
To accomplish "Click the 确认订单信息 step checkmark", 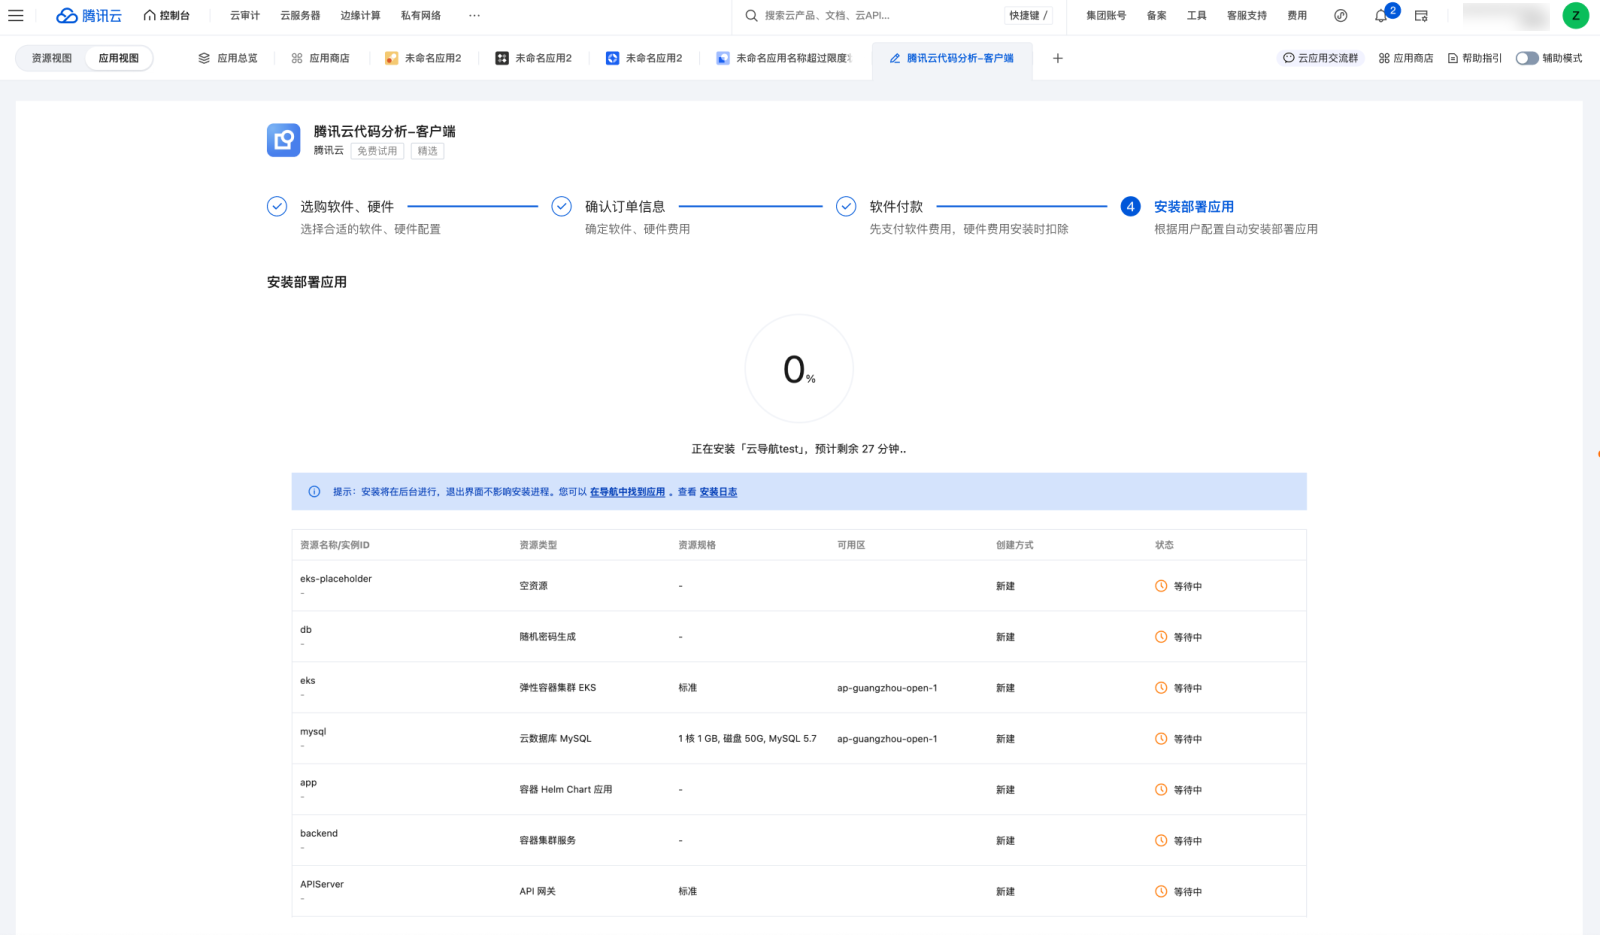I will (x=562, y=206).
